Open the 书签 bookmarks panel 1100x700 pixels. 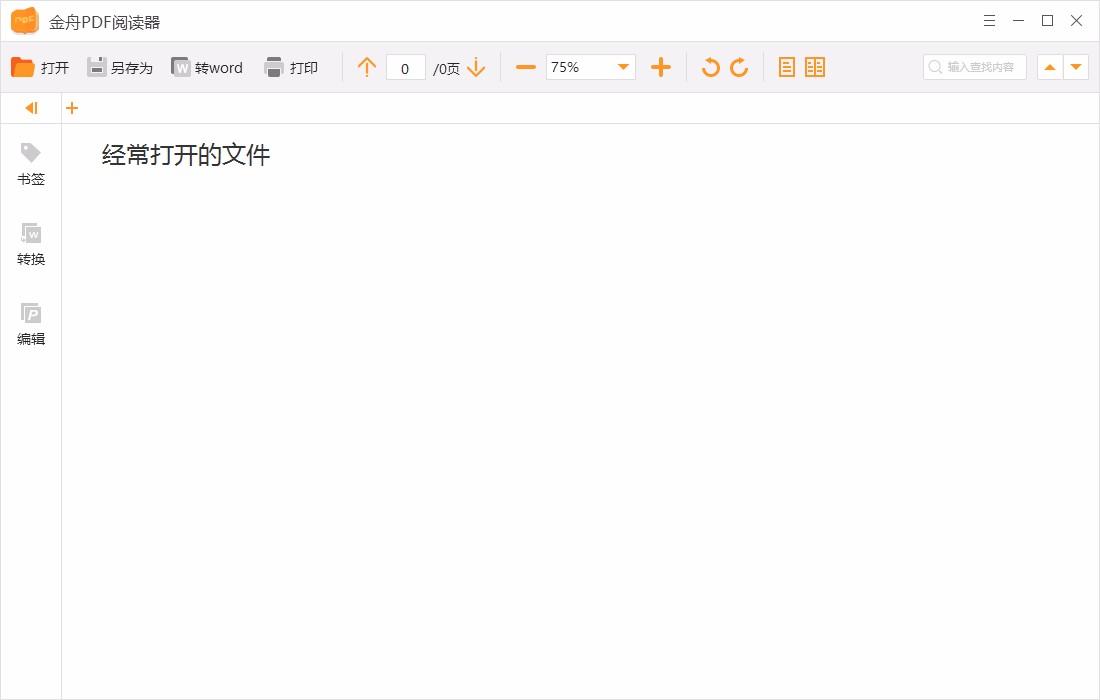(x=31, y=163)
